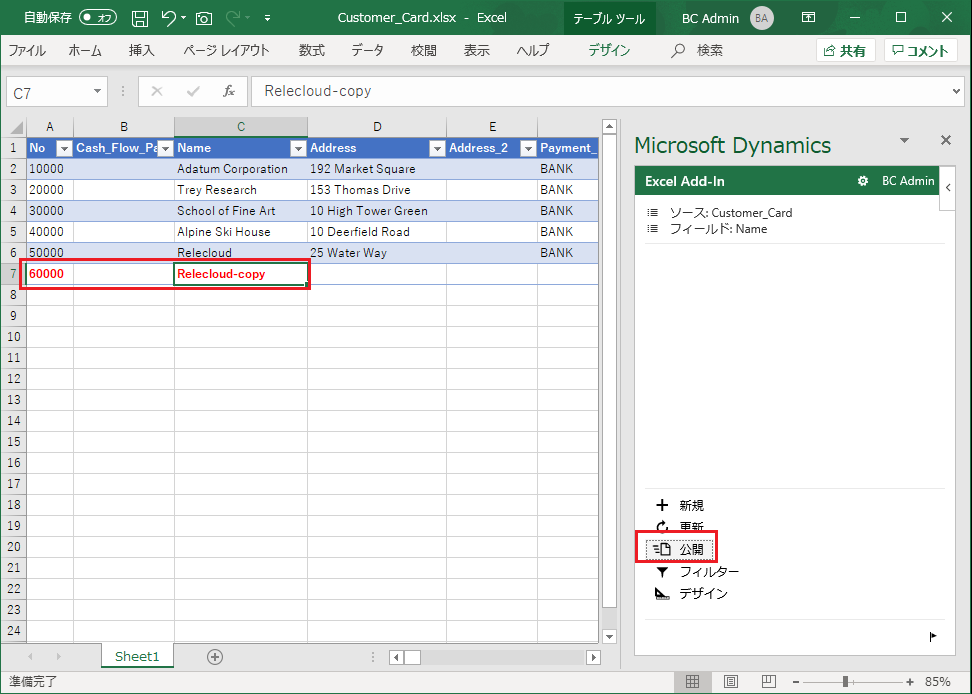972x694 pixels.
Task: Click the Redo arrow icon
Action: coord(232,18)
